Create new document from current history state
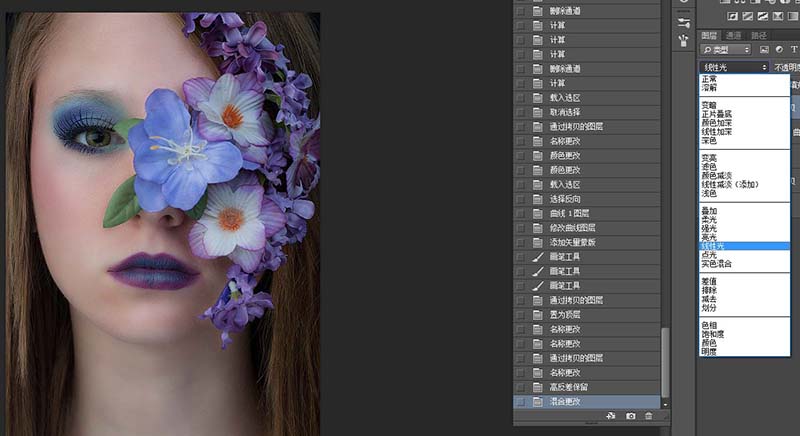 click(x=611, y=416)
